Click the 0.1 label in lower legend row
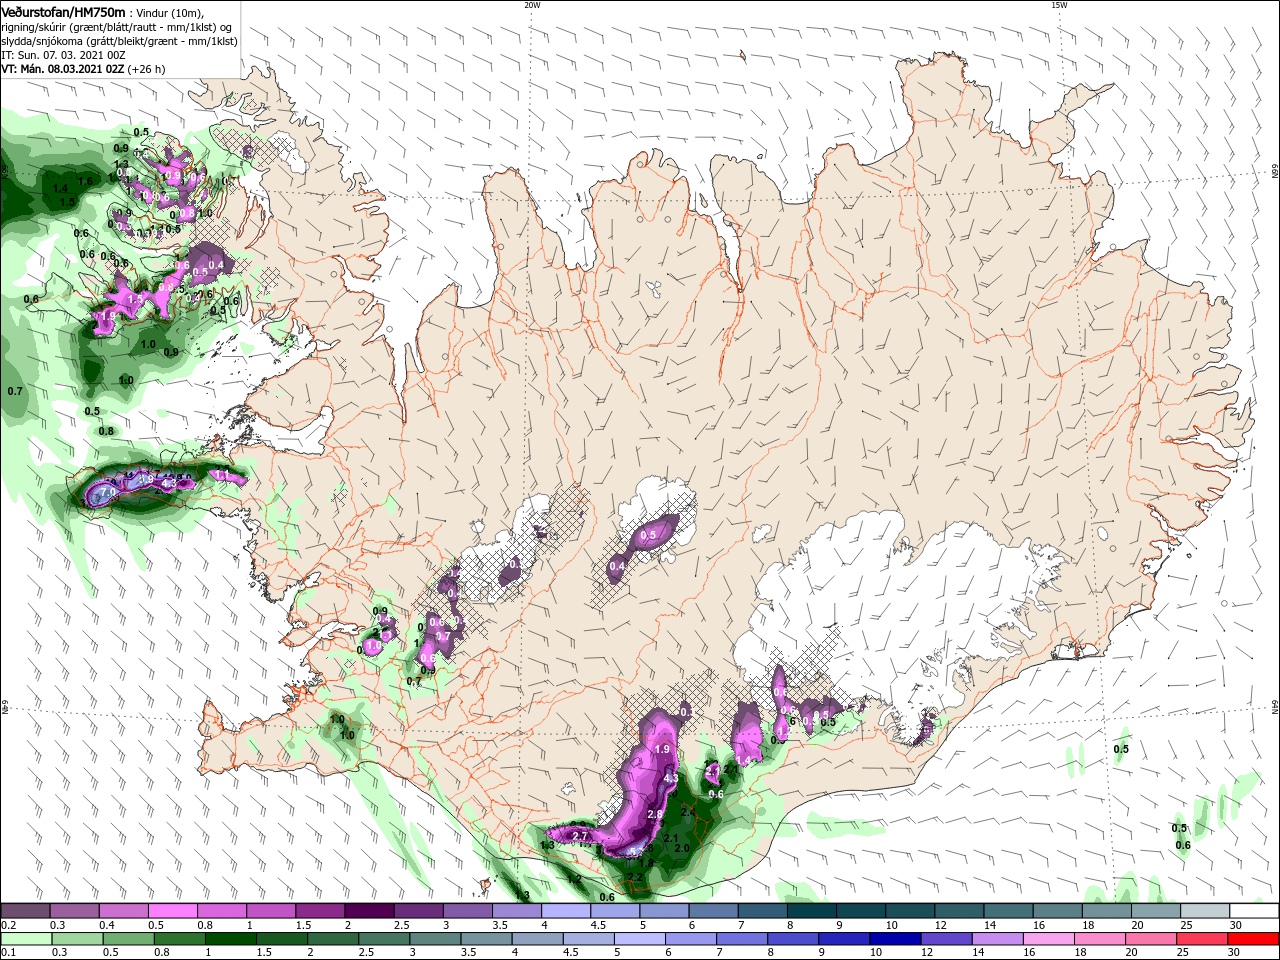This screenshot has height=960, width=1280. 8,953
